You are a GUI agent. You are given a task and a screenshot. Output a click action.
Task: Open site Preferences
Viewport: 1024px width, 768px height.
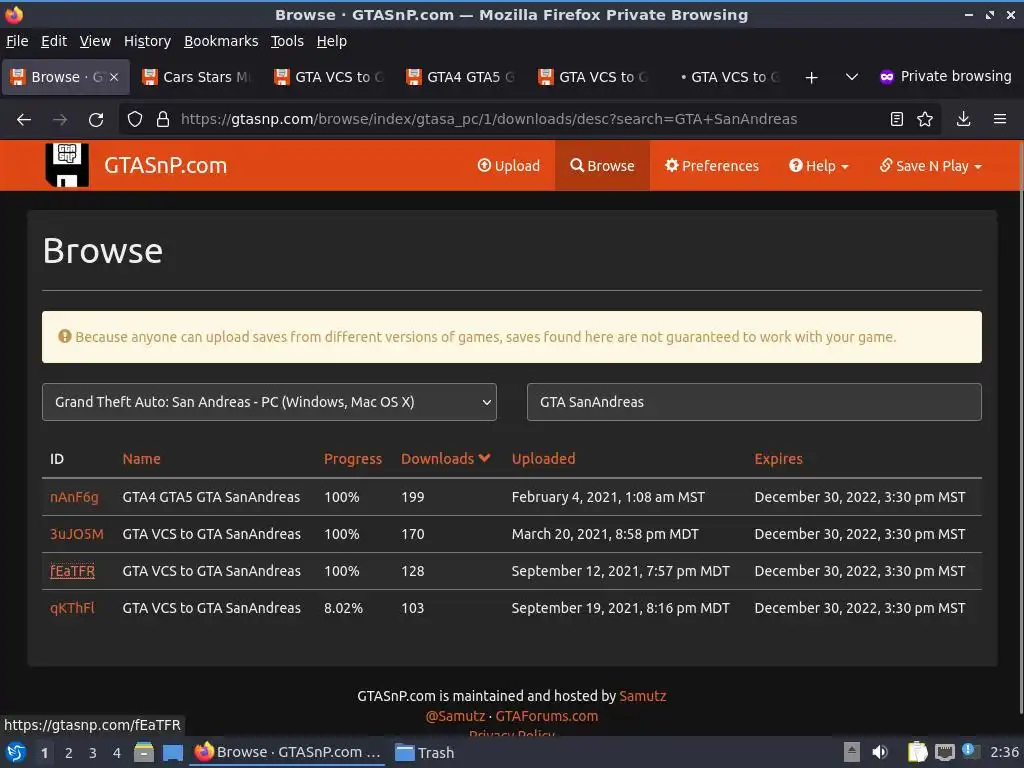point(712,166)
